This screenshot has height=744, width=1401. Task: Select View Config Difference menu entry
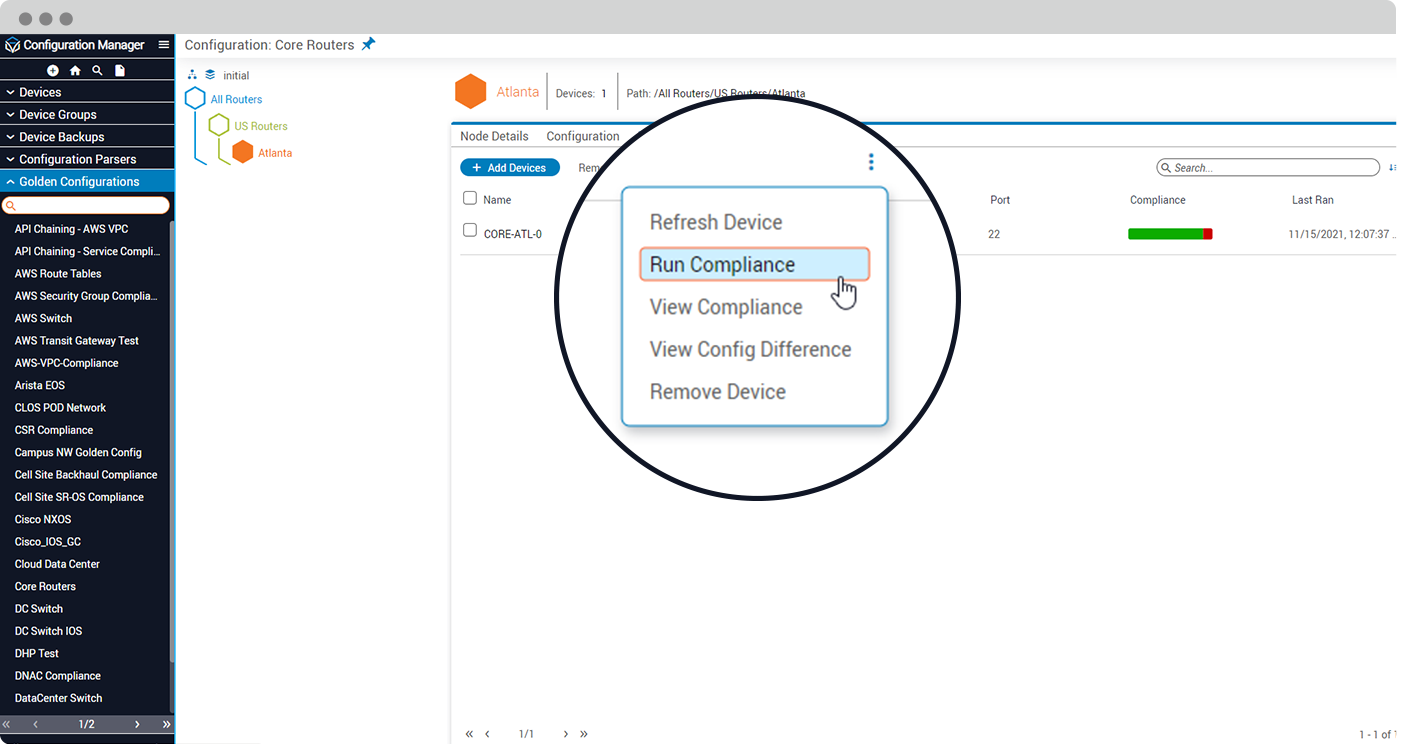[x=750, y=350]
